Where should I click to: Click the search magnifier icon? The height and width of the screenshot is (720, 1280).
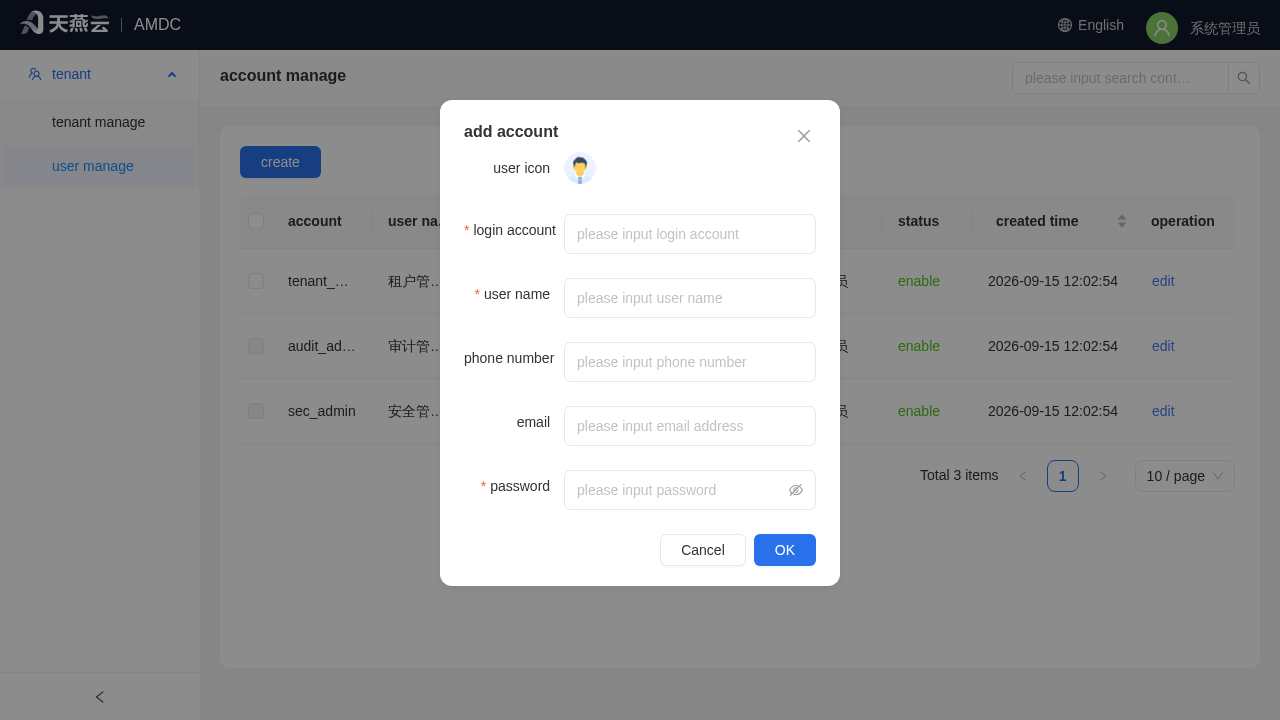pyautogui.click(x=1244, y=78)
